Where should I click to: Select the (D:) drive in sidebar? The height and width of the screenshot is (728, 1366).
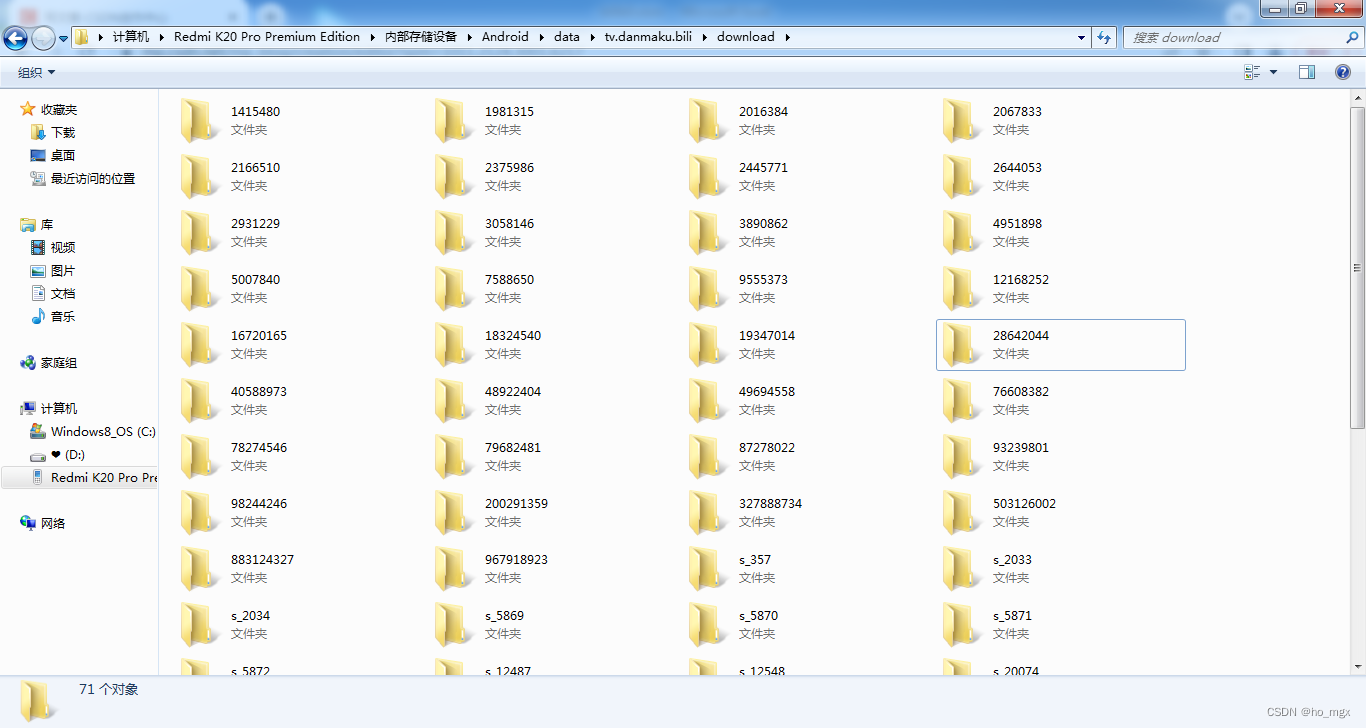click(x=68, y=455)
